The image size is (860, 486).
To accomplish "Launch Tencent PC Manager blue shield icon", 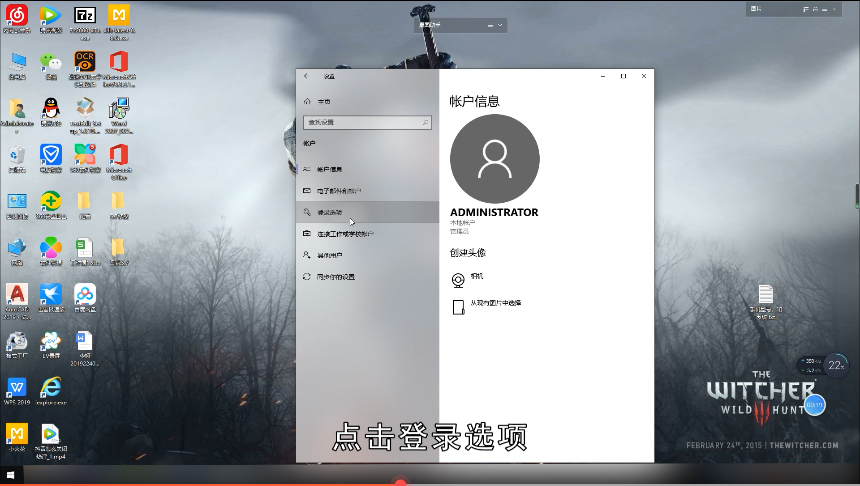I will [x=50, y=159].
